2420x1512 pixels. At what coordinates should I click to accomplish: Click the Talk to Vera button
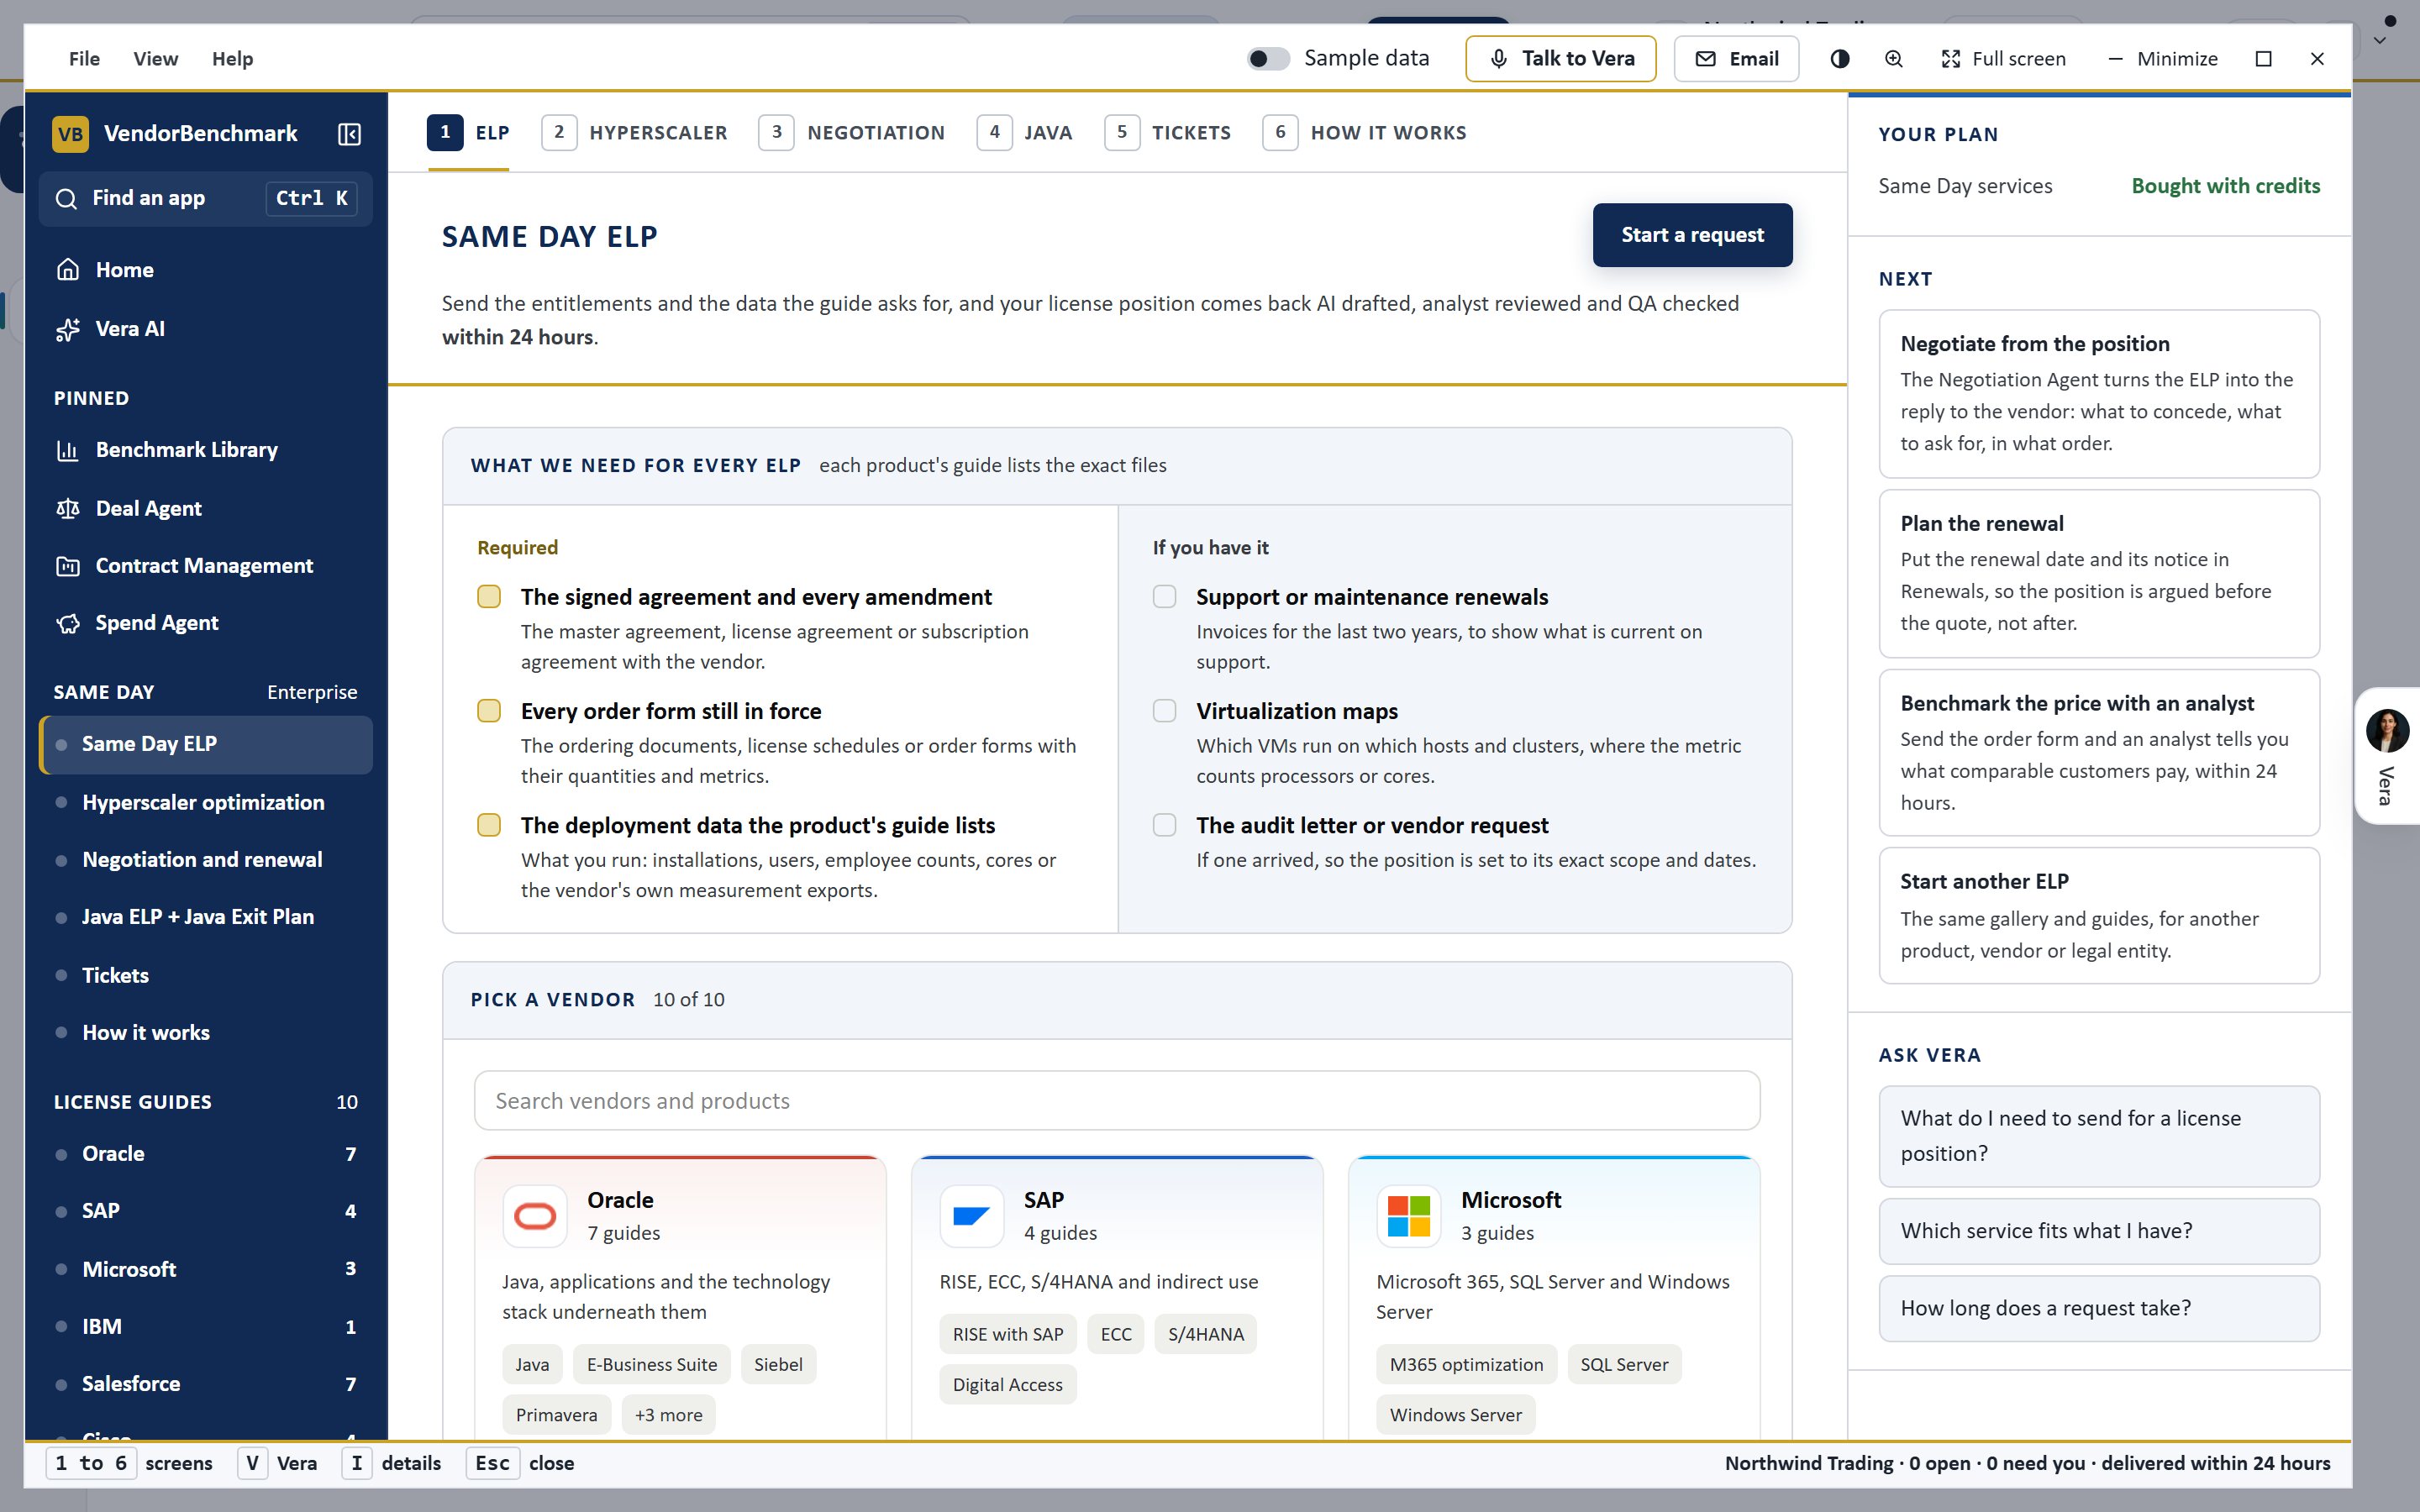point(1561,59)
